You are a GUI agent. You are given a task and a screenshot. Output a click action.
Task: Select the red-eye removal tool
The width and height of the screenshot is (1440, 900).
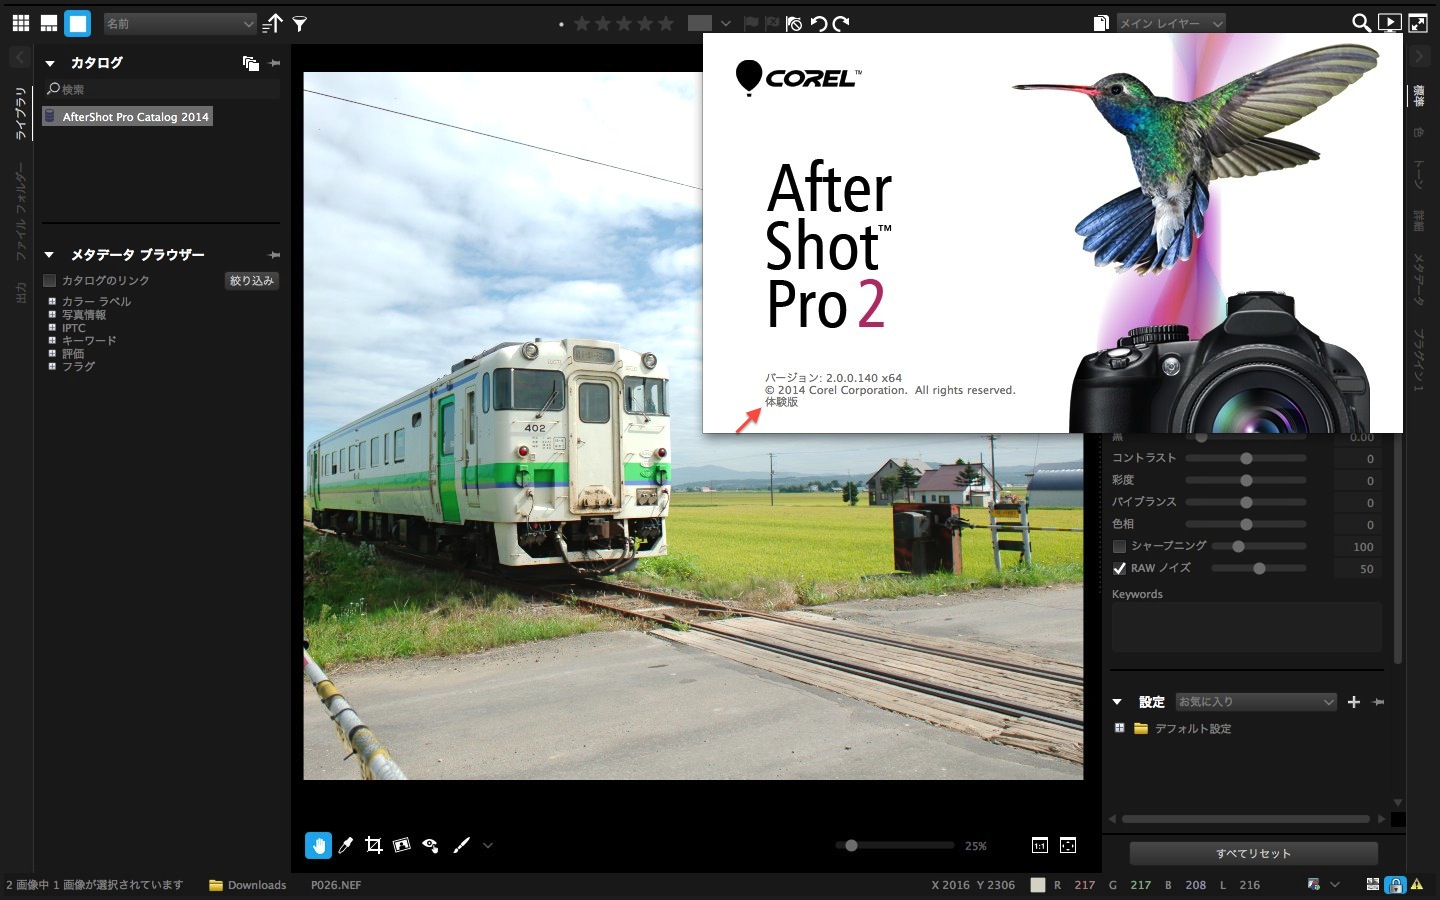(430, 845)
